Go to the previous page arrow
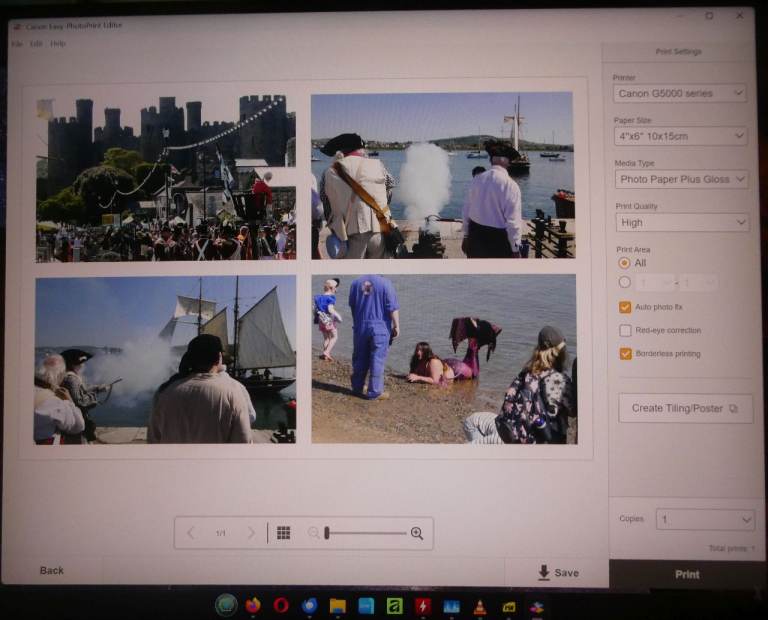The height and width of the screenshot is (620, 768). click(x=191, y=533)
